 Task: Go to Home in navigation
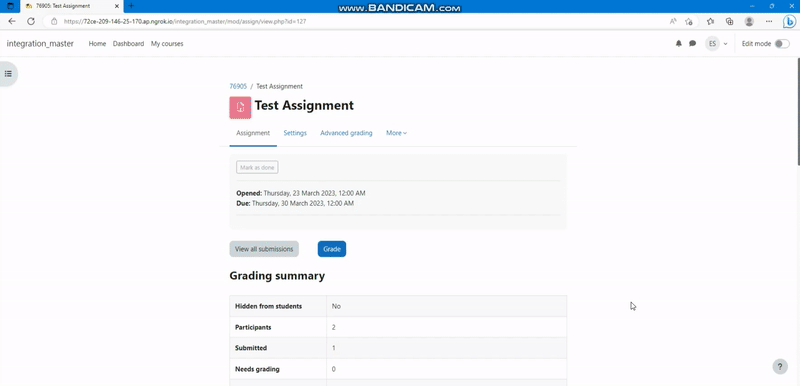(97, 44)
